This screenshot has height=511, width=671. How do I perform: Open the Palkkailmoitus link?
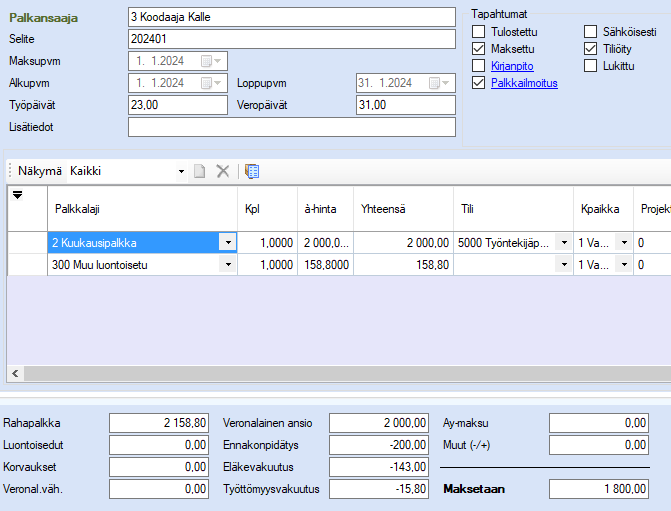click(524, 83)
